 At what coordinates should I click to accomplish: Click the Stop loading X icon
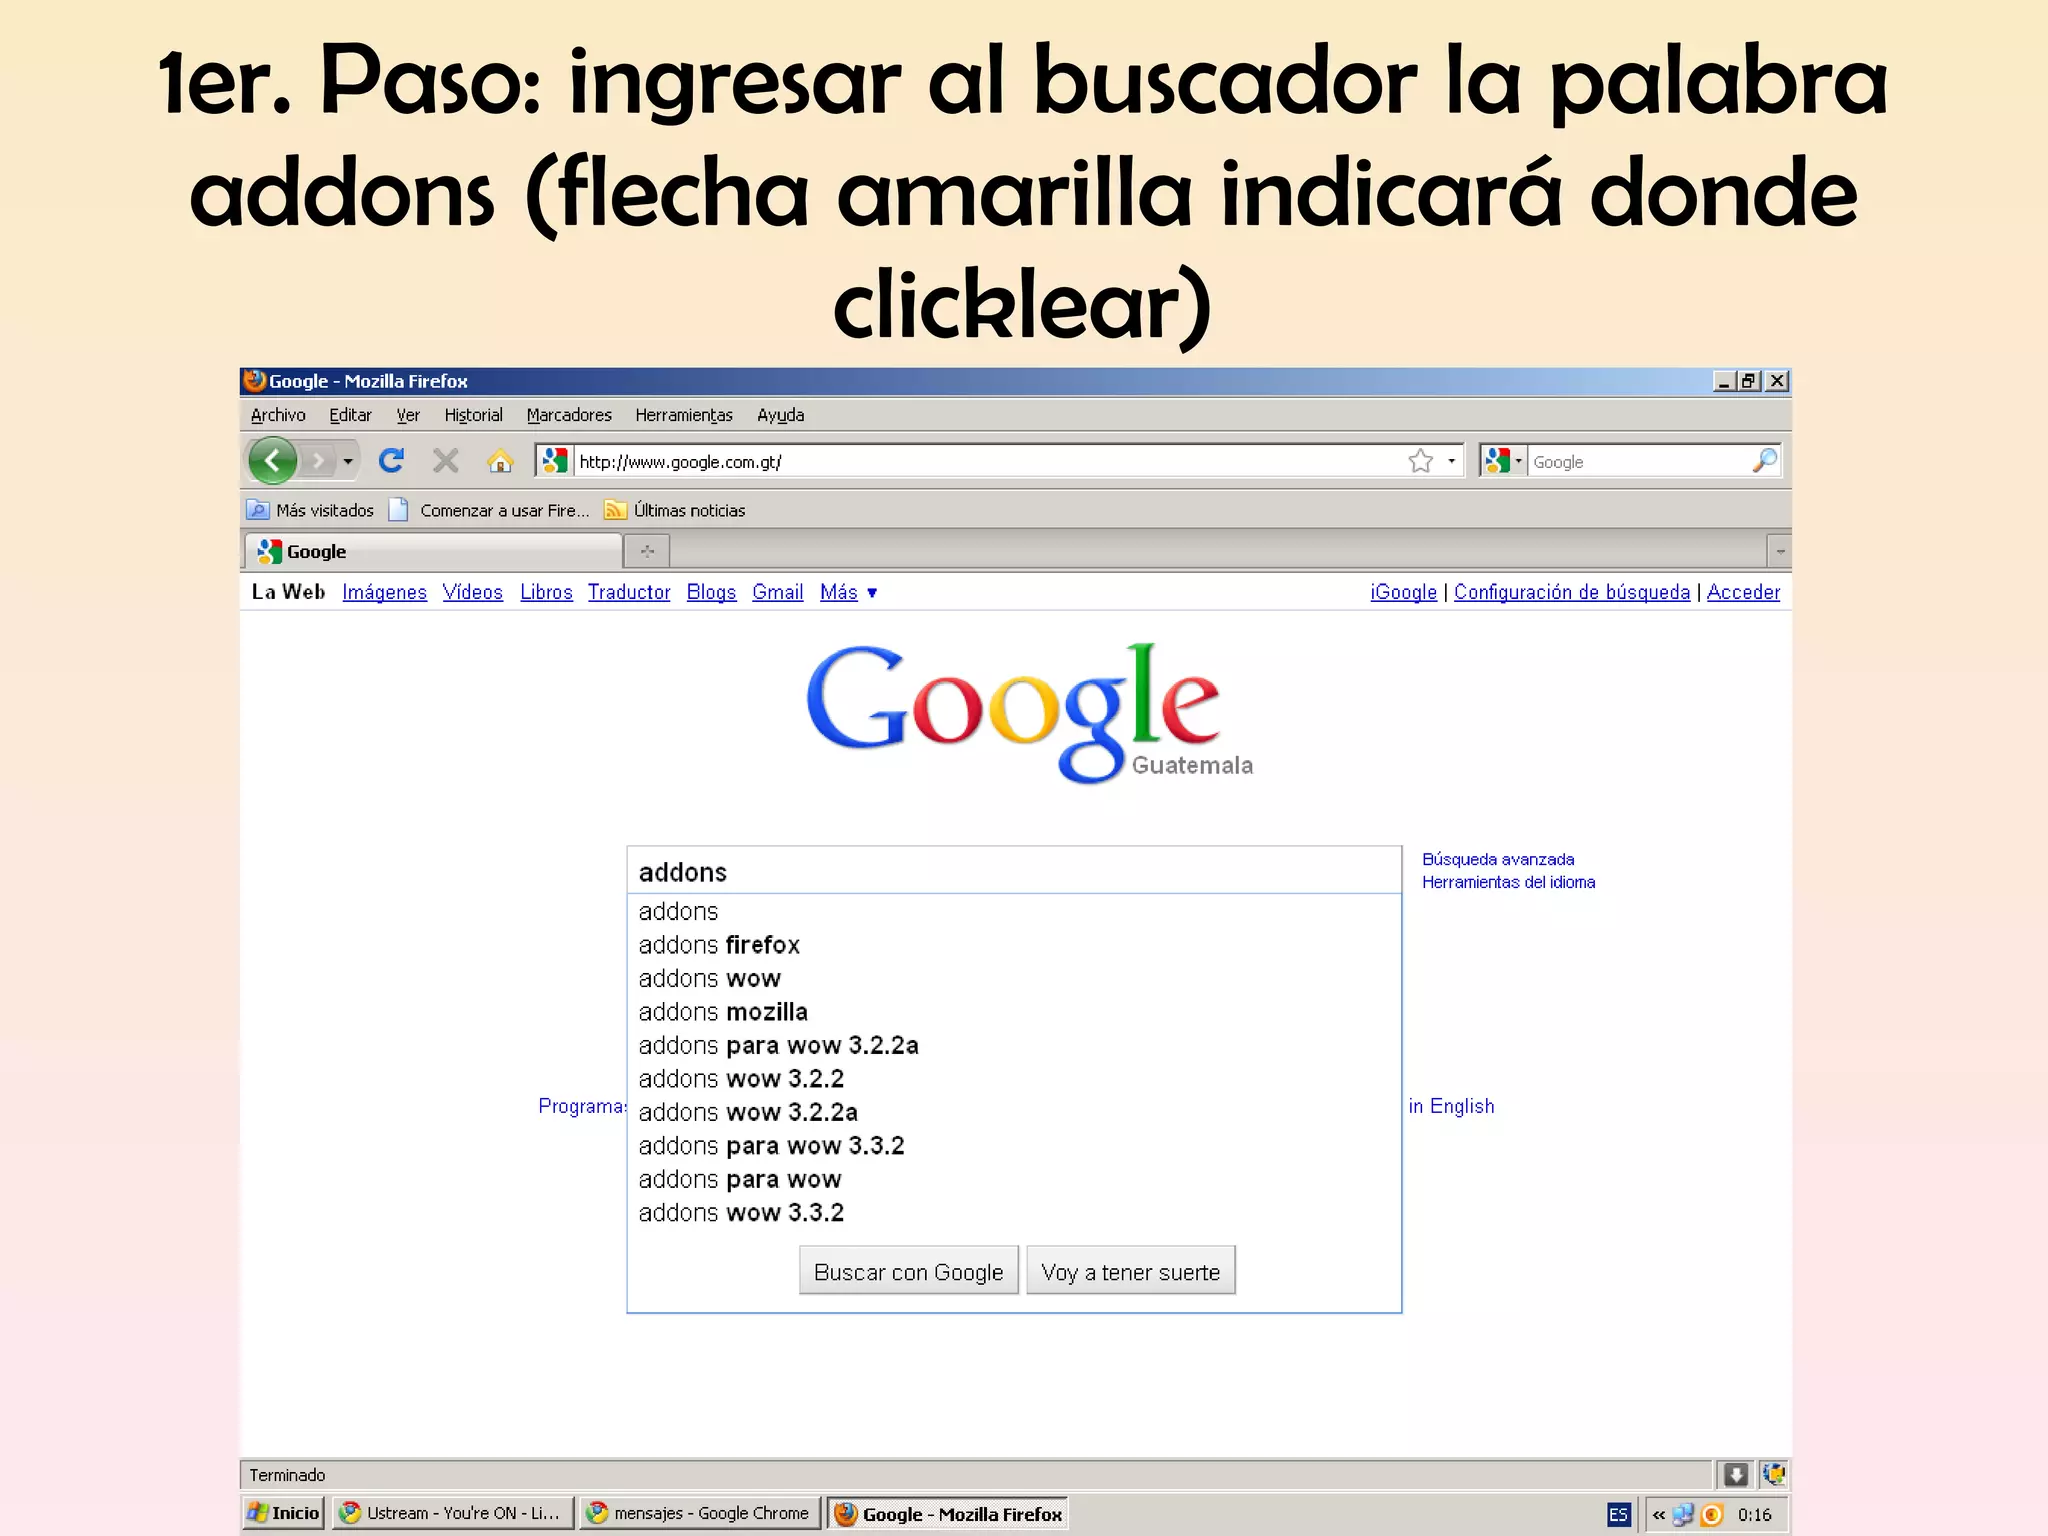(x=446, y=461)
